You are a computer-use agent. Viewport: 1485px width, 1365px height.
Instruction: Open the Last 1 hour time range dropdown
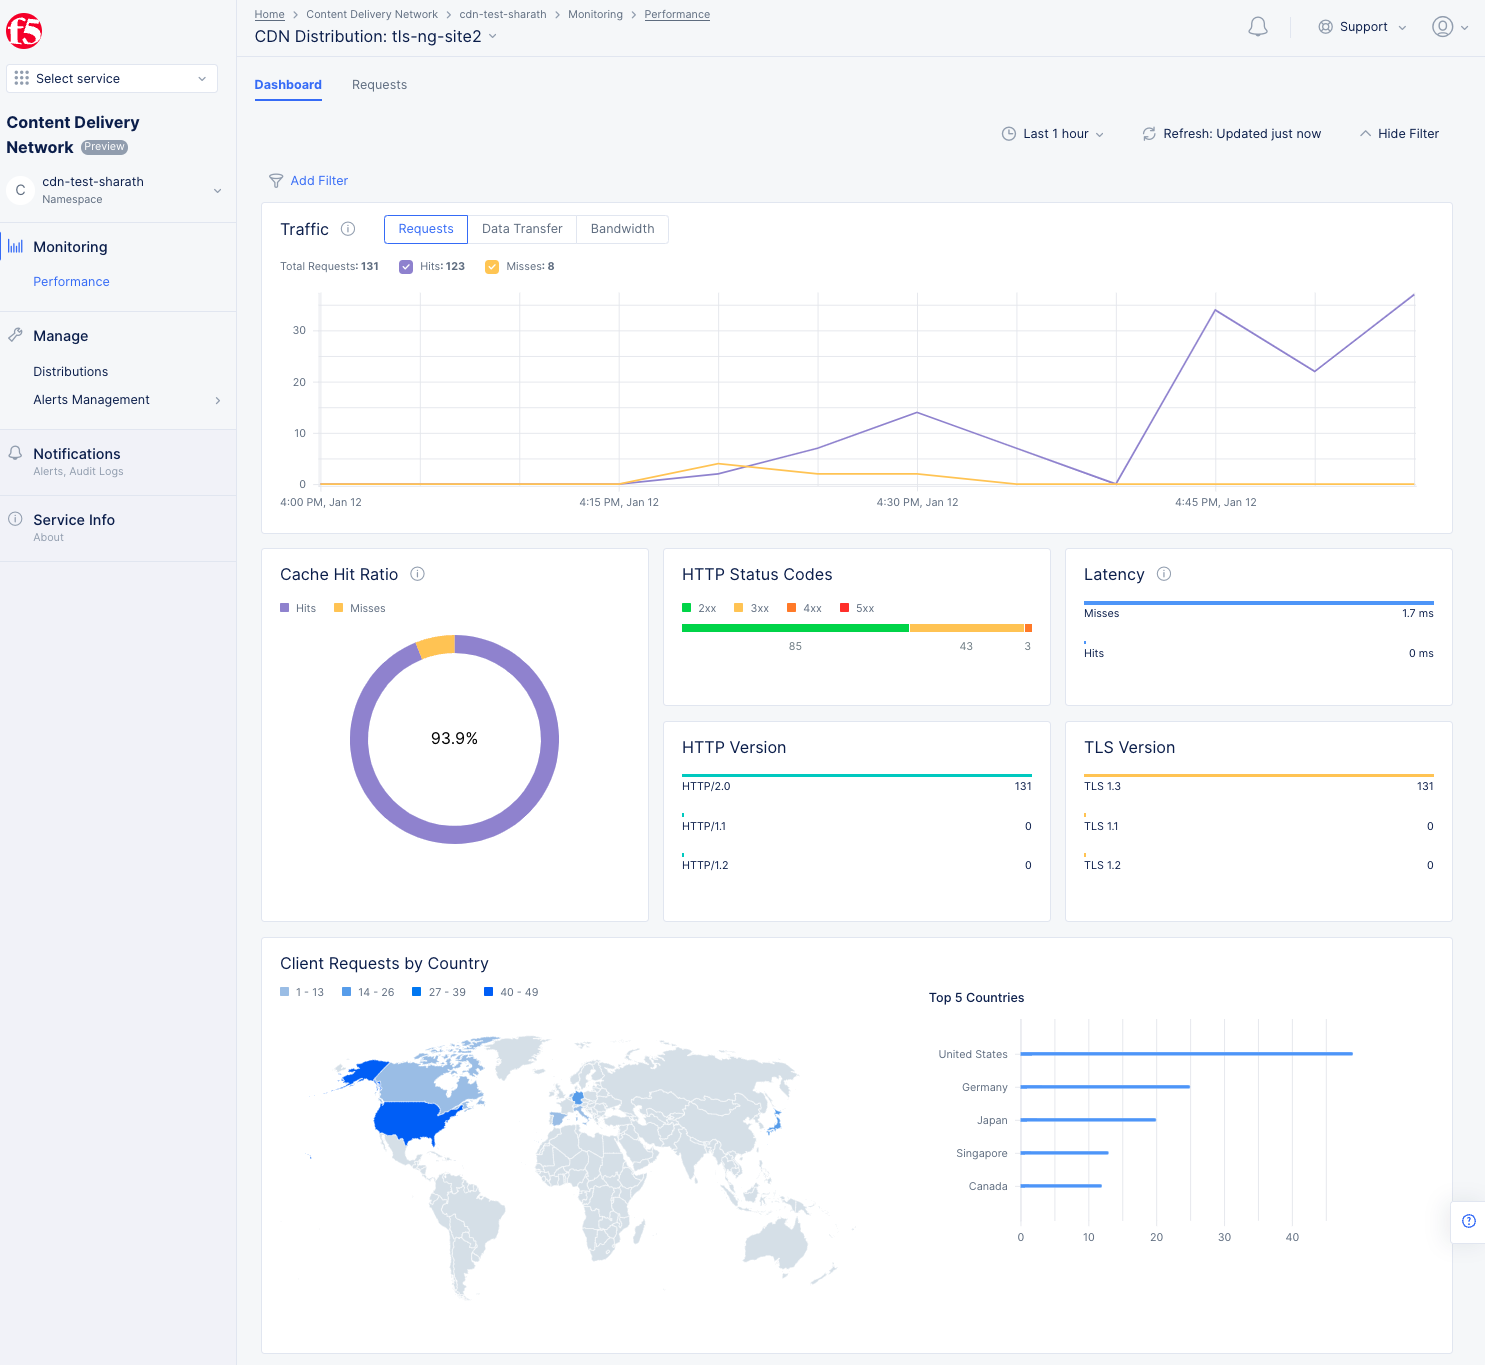(1053, 133)
